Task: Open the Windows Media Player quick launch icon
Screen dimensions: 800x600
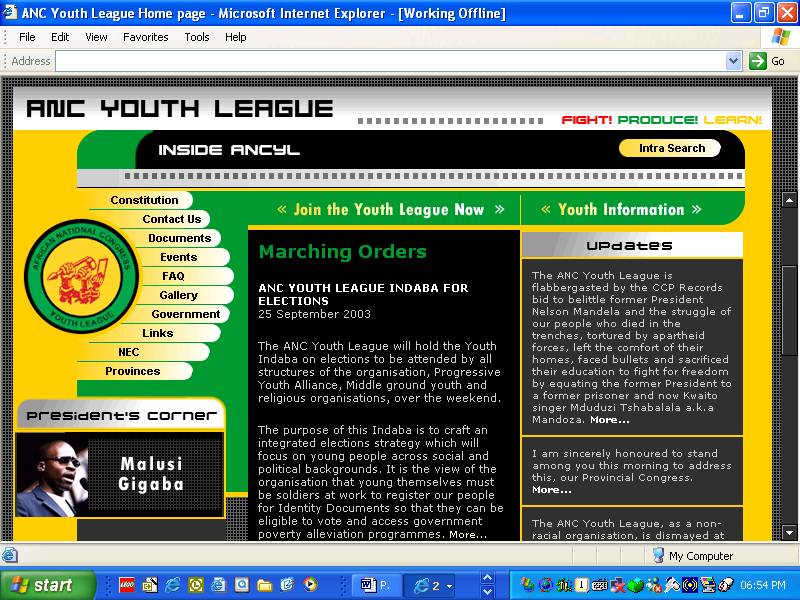Action: pyautogui.click(x=310, y=585)
